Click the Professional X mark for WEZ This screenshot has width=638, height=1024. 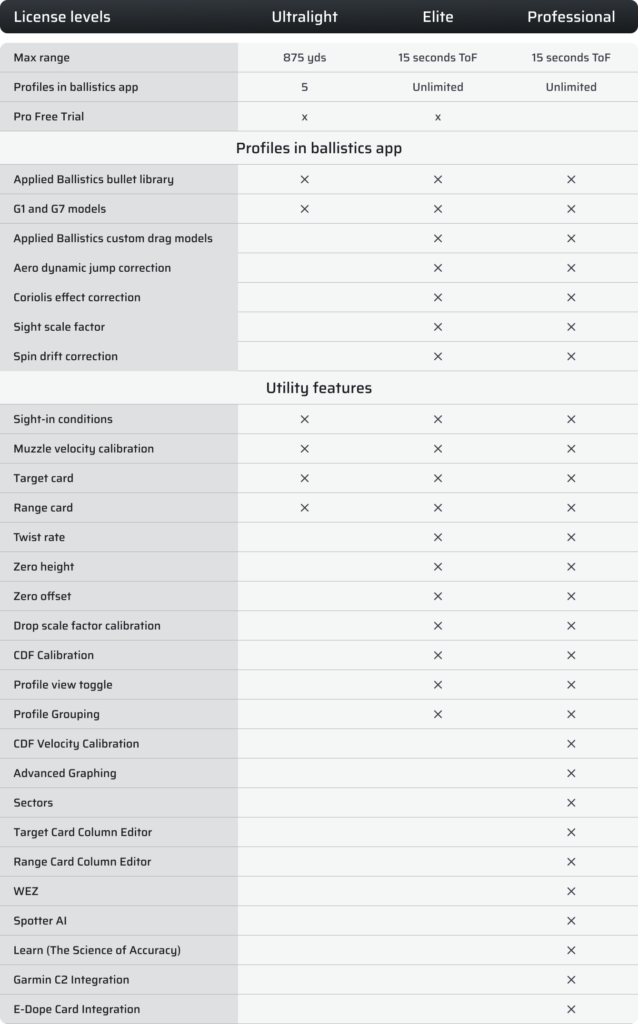[x=571, y=891]
